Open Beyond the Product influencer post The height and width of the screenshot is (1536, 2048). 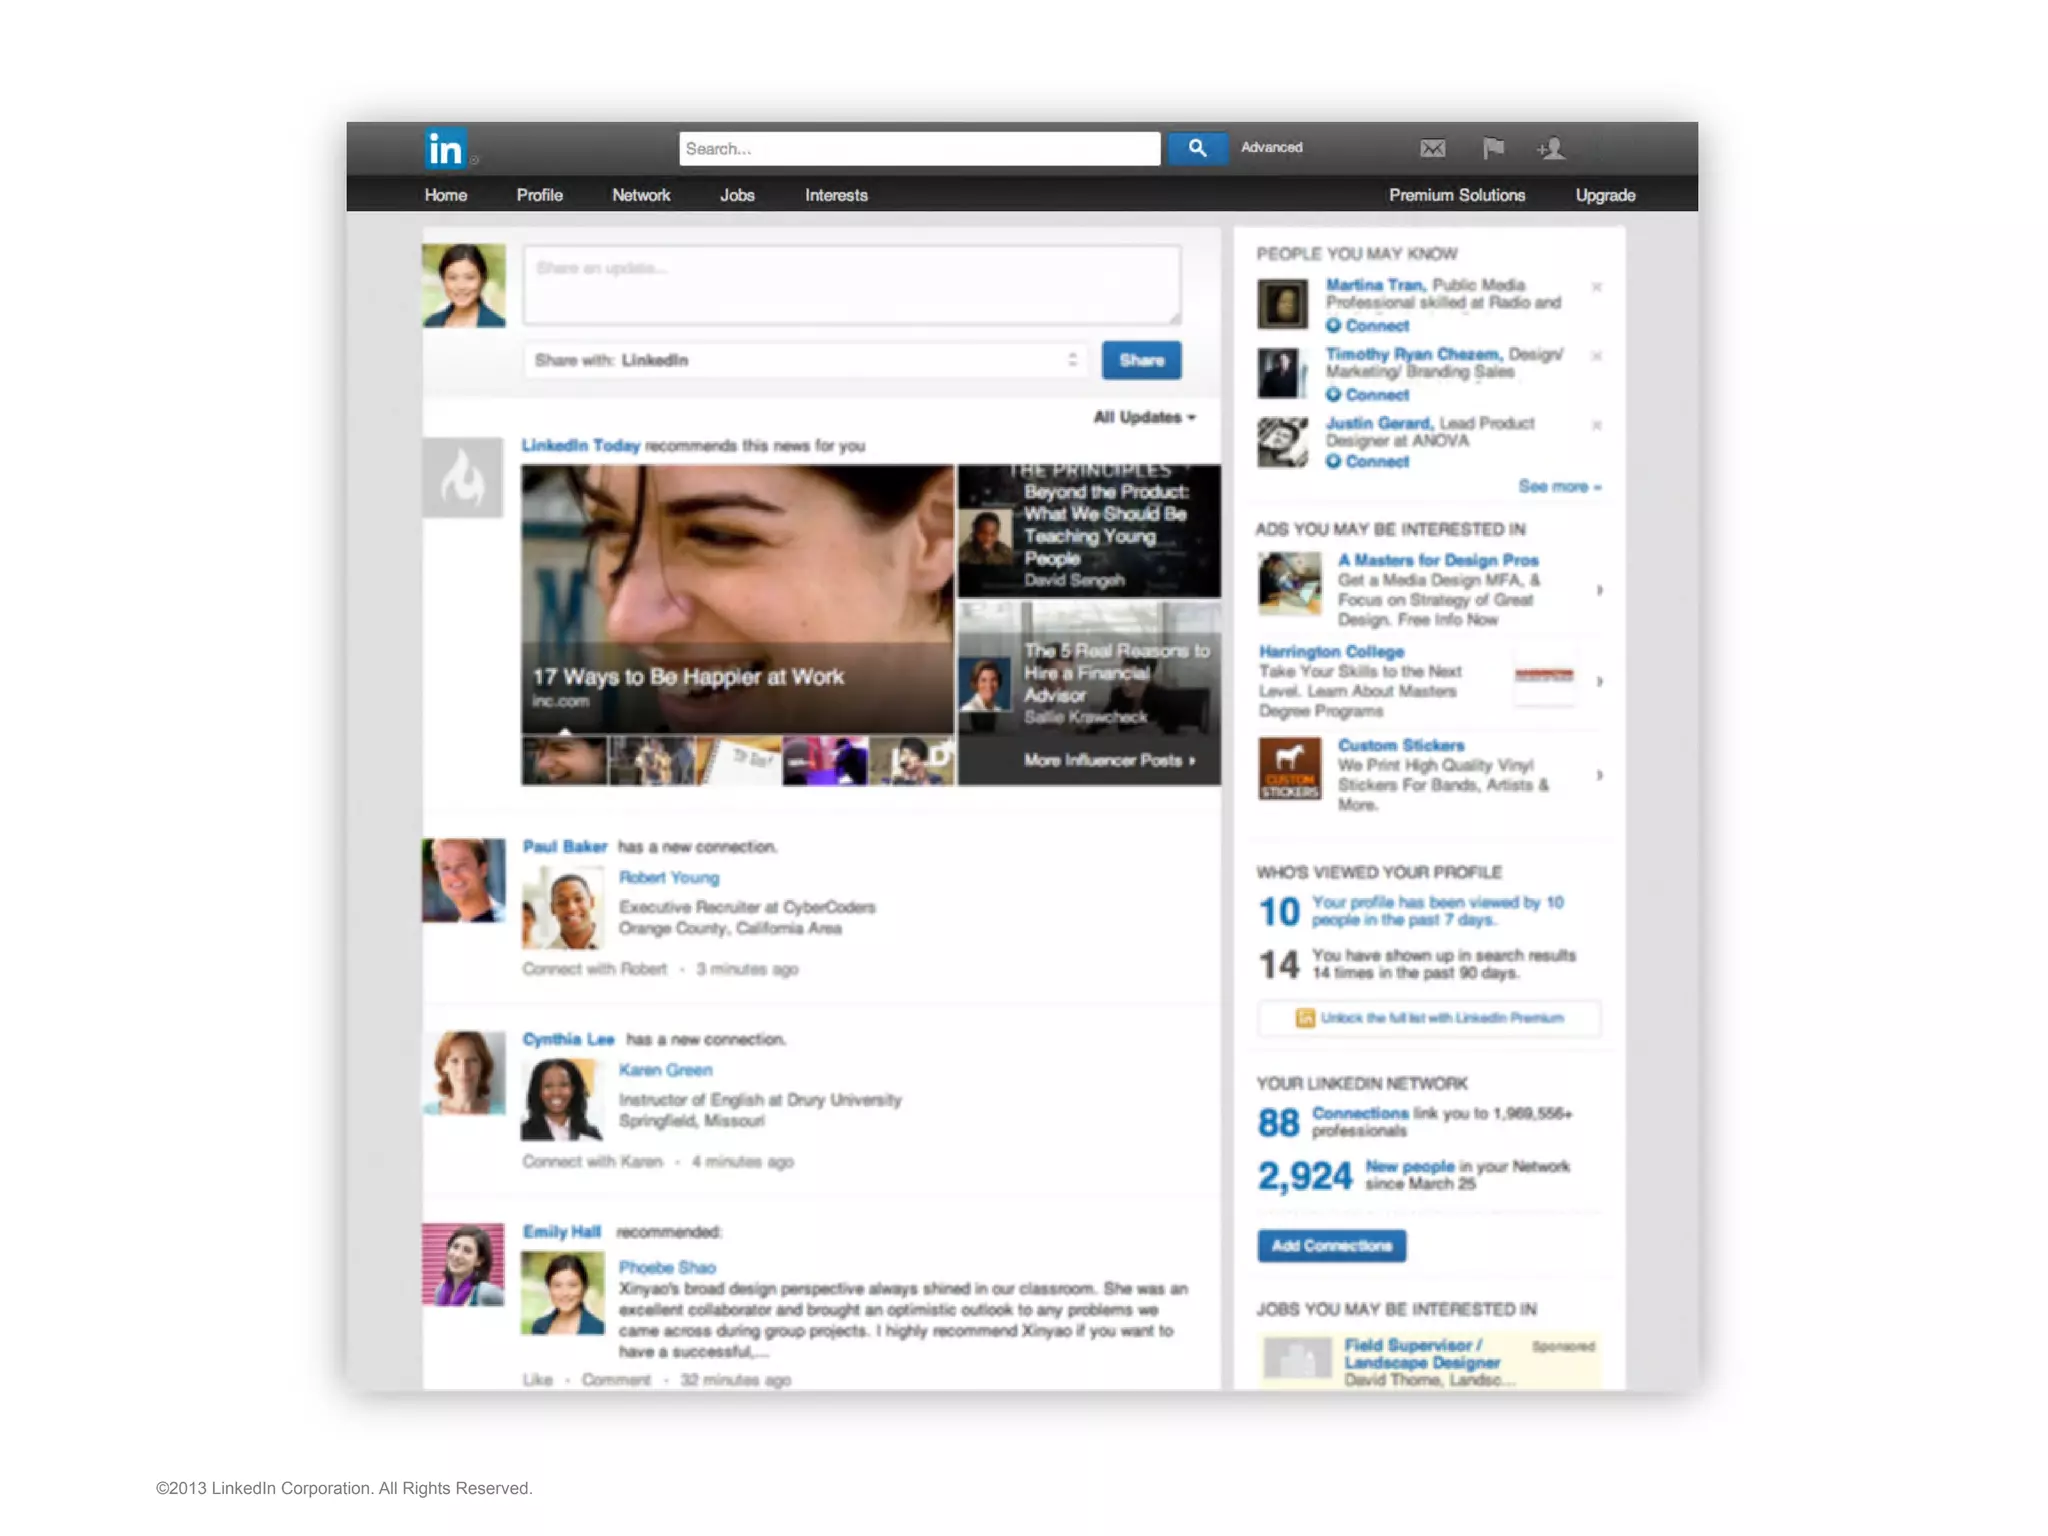click(1089, 531)
